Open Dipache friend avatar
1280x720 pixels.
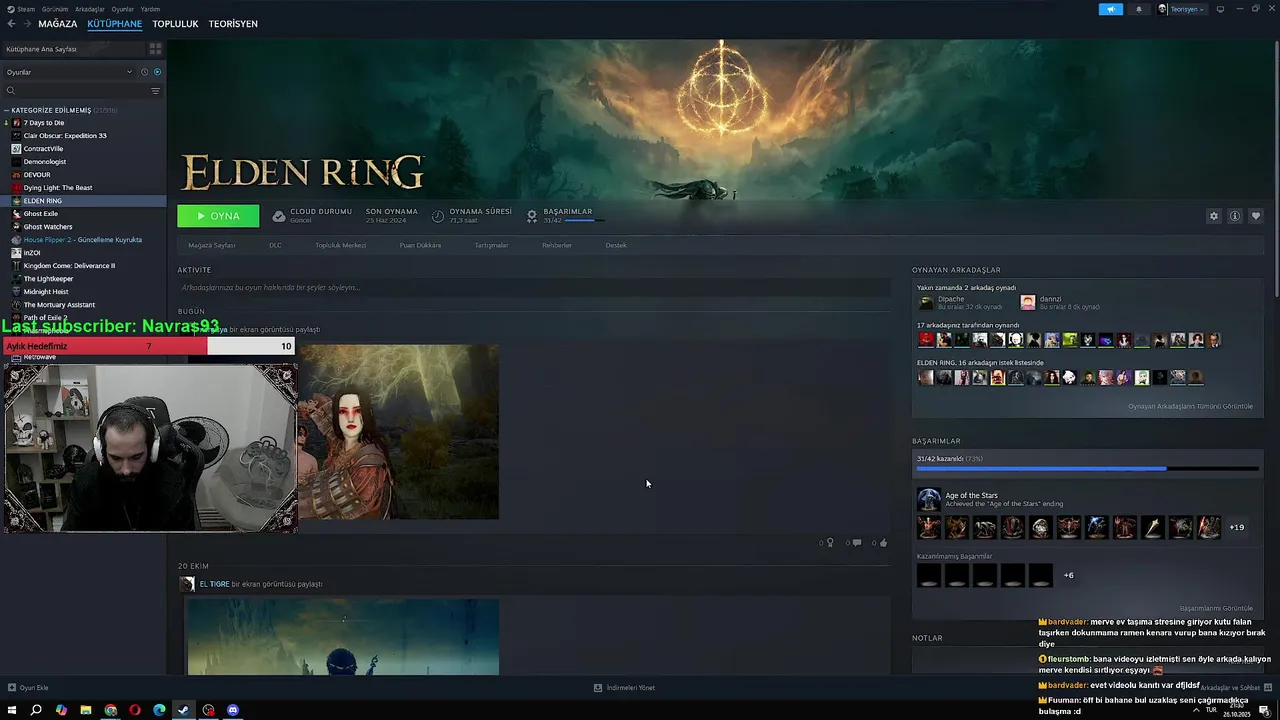[926, 302]
